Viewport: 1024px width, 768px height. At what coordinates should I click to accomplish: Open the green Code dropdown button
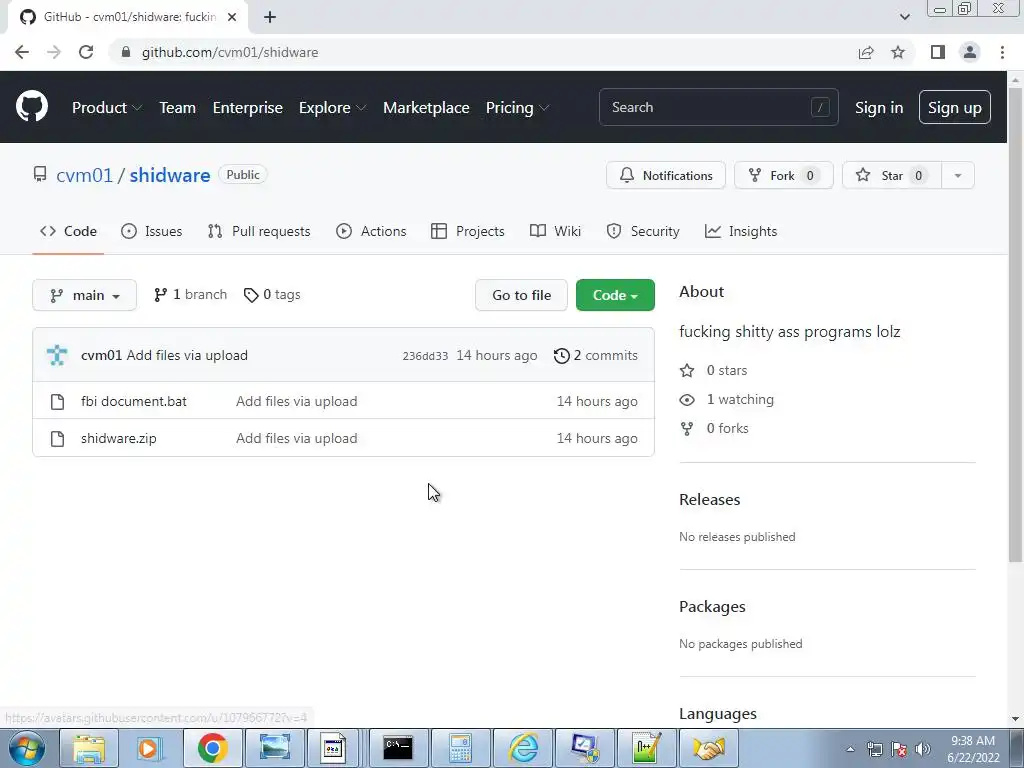[x=615, y=295]
